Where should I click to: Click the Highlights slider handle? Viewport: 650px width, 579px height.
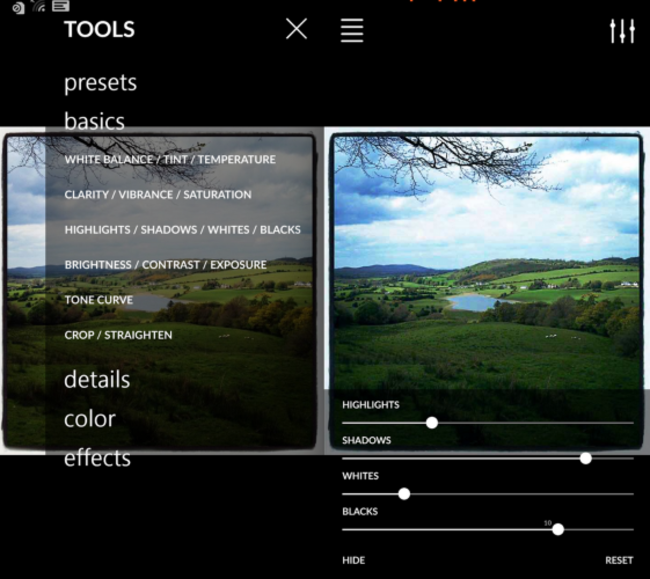pos(432,423)
